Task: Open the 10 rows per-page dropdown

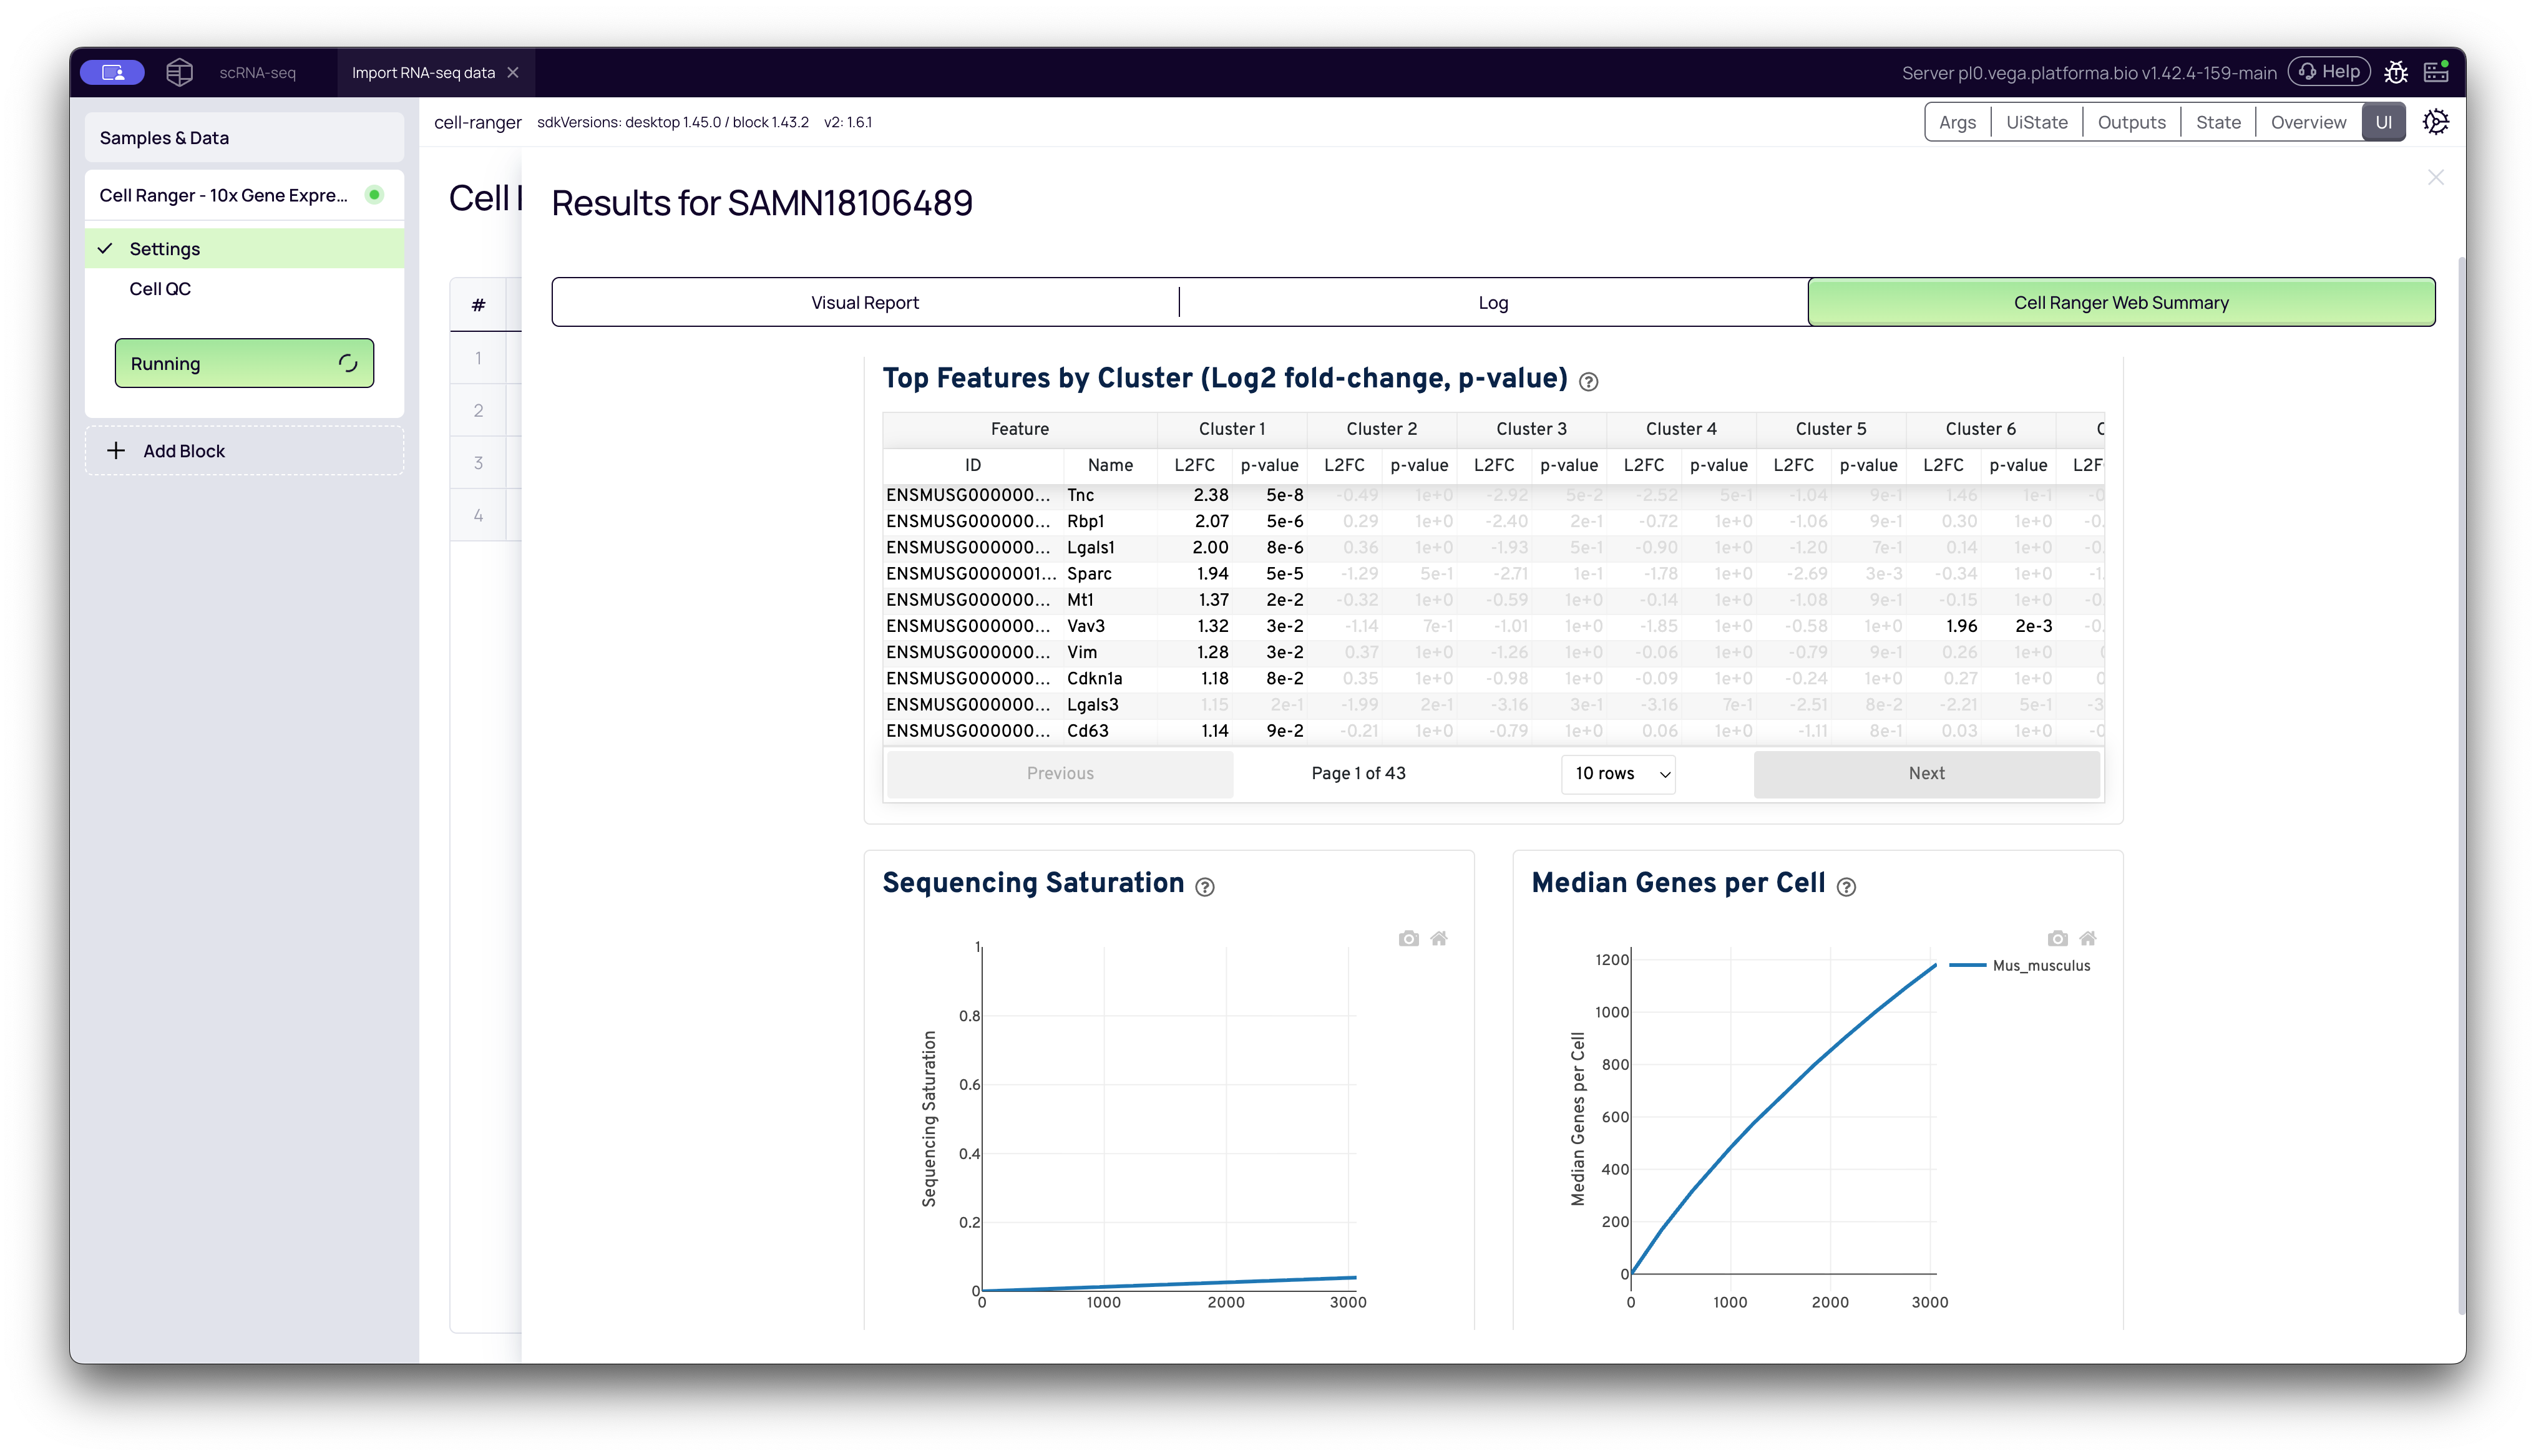Action: (x=1617, y=773)
